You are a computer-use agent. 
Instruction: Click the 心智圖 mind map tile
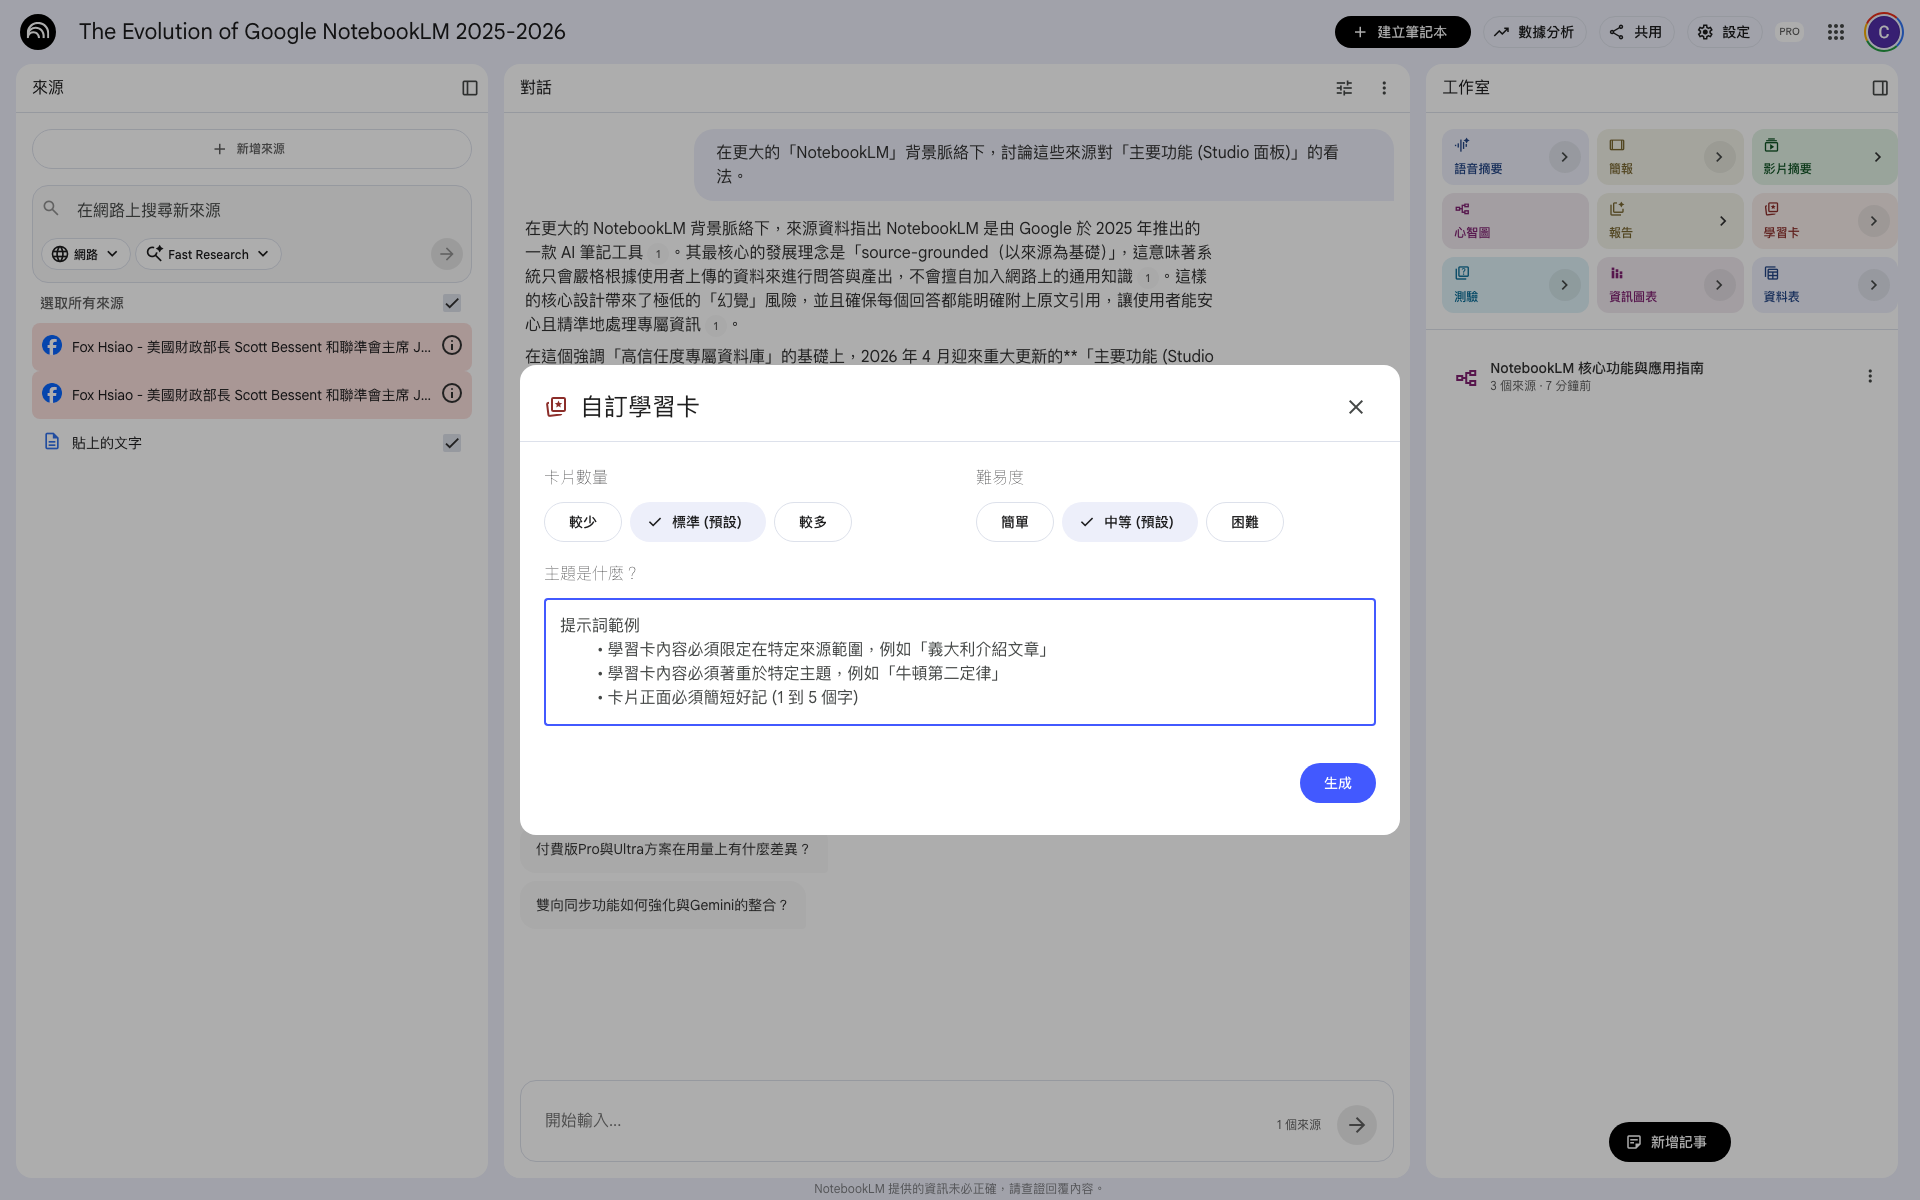click(x=1514, y=221)
